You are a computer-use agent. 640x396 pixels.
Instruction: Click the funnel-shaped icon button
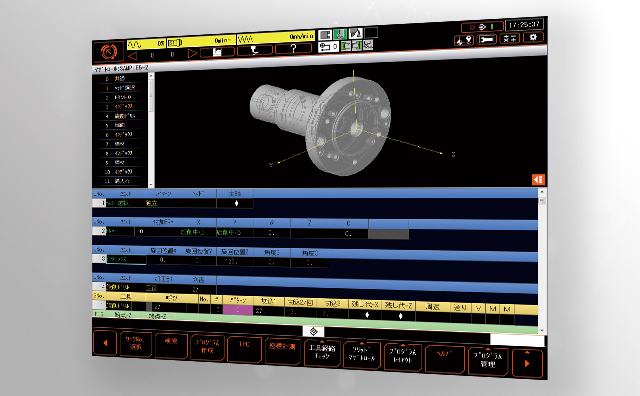[255, 50]
